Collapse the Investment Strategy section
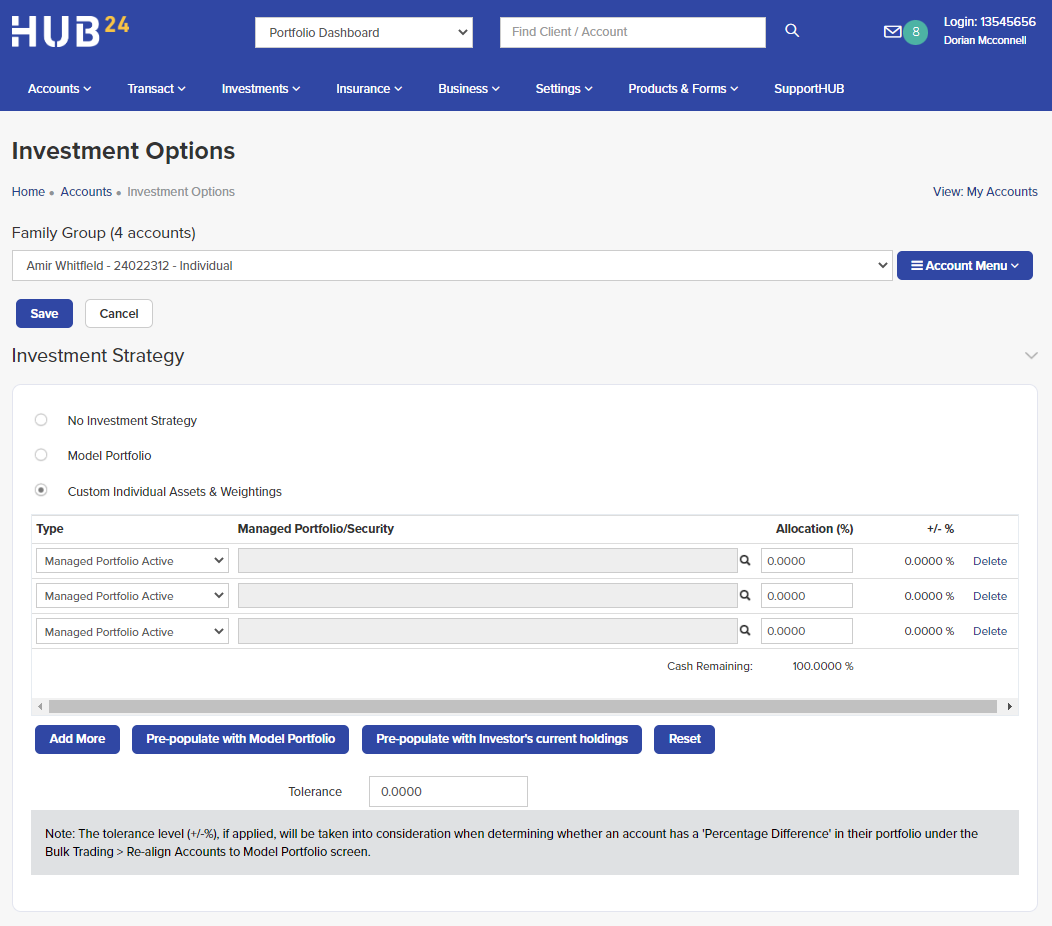 tap(1031, 355)
